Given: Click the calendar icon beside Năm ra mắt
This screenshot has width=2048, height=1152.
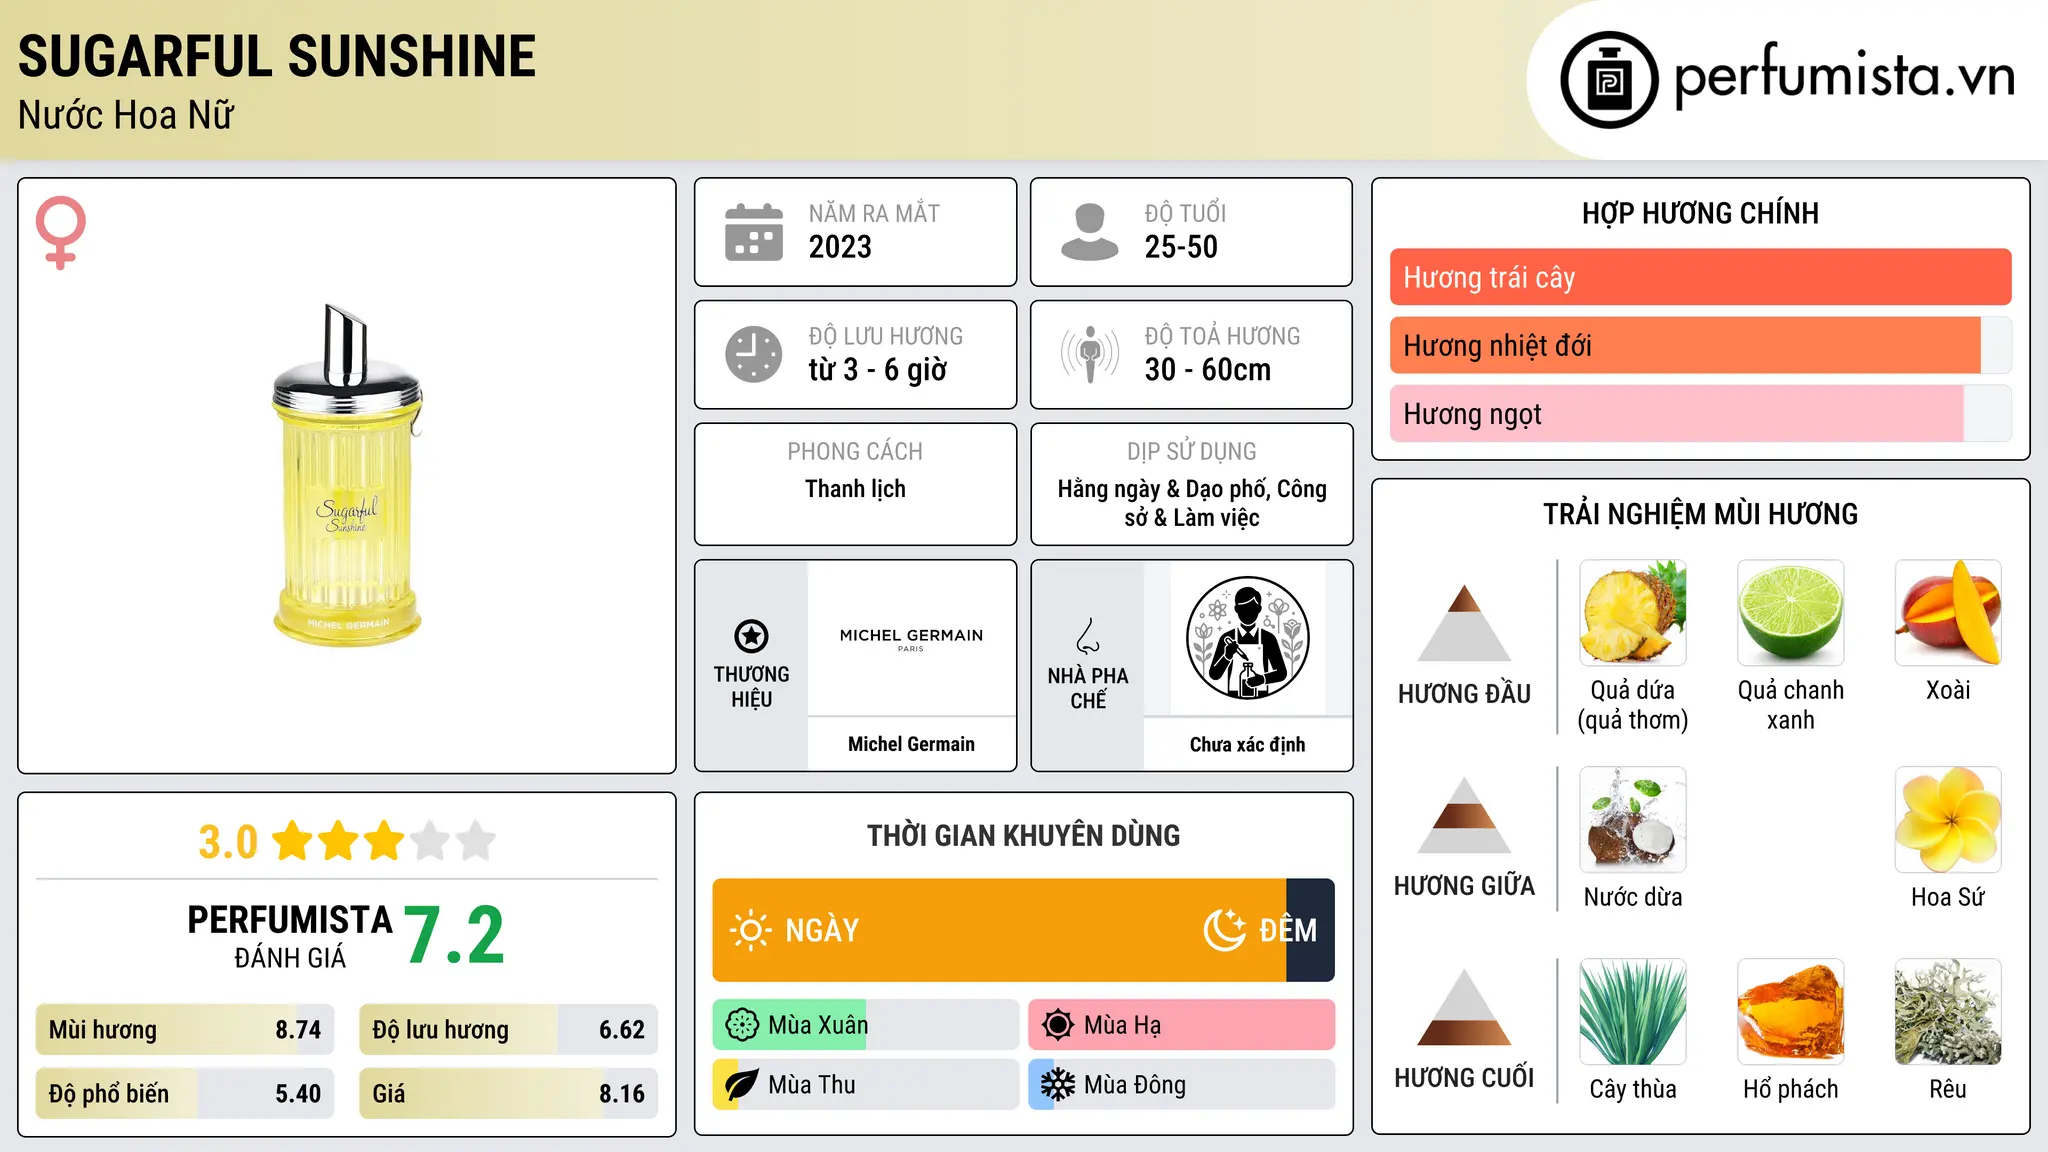Looking at the screenshot, I should pyautogui.click(x=754, y=232).
